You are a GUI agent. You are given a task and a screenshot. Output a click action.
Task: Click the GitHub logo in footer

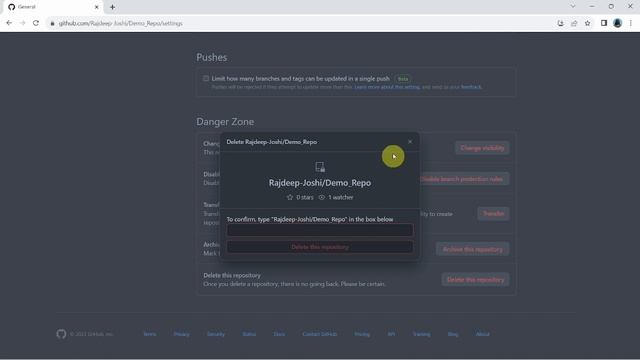tap(61, 334)
